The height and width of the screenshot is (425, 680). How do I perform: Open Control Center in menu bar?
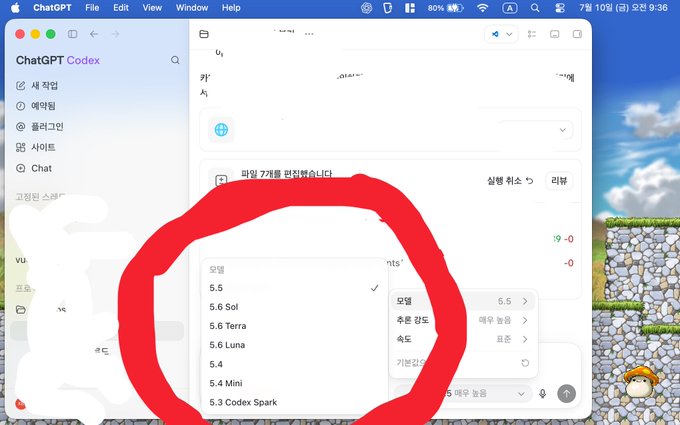560,8
